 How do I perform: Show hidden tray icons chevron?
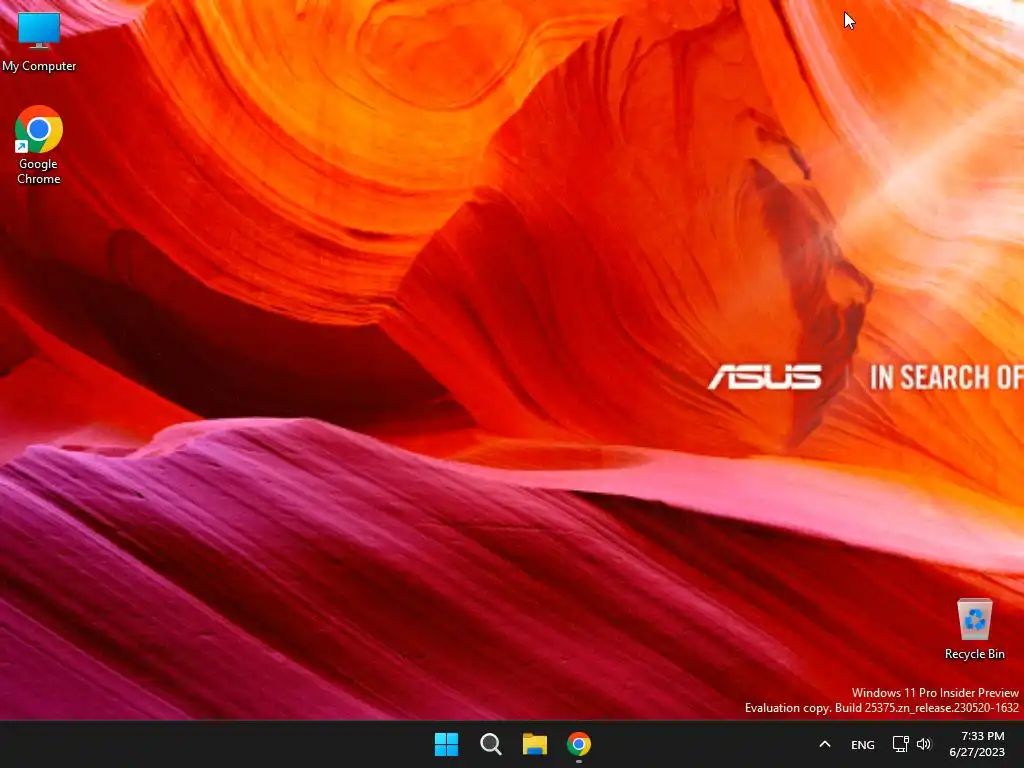pyautogui.click(x=825, y=744)
